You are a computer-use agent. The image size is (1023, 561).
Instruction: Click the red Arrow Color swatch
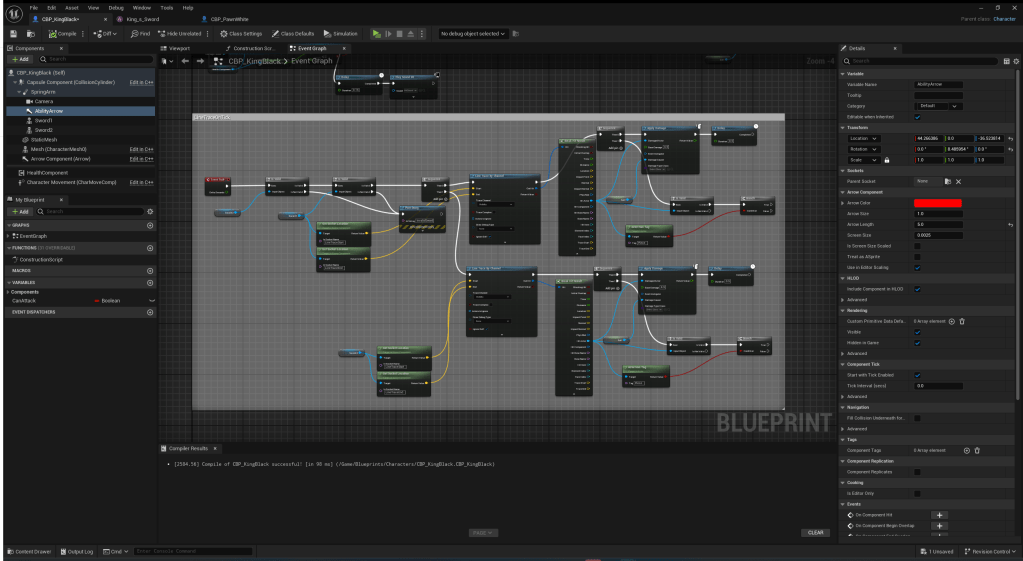938,203
